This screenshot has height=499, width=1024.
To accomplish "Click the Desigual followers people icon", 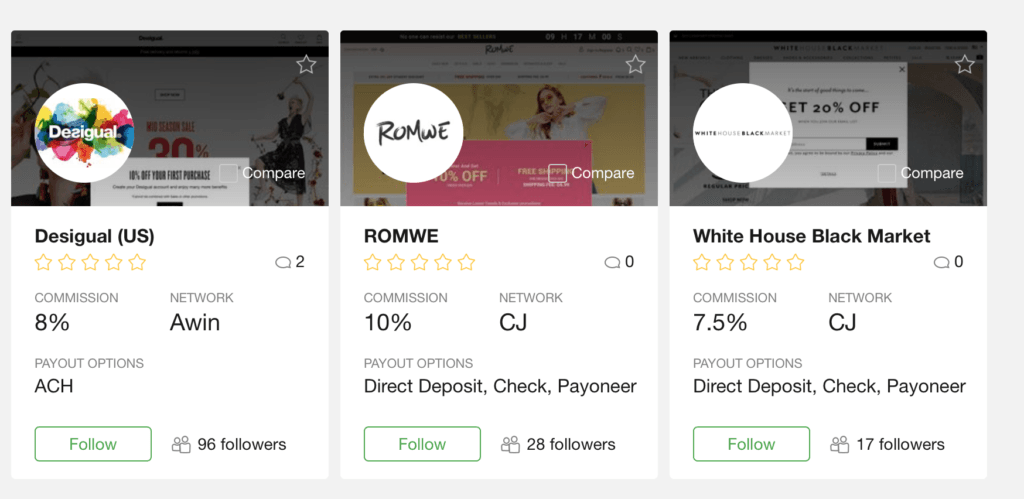I will coord(181,445).
